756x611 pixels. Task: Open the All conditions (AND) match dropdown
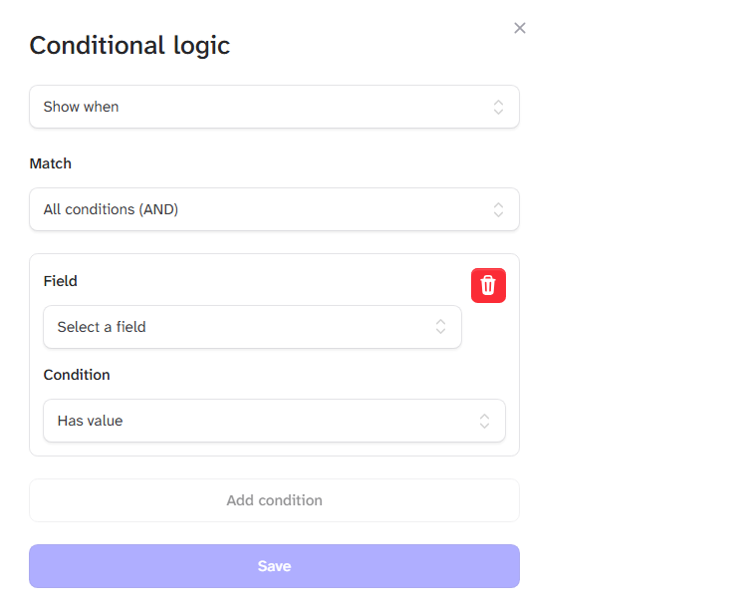tap(274, 209)
